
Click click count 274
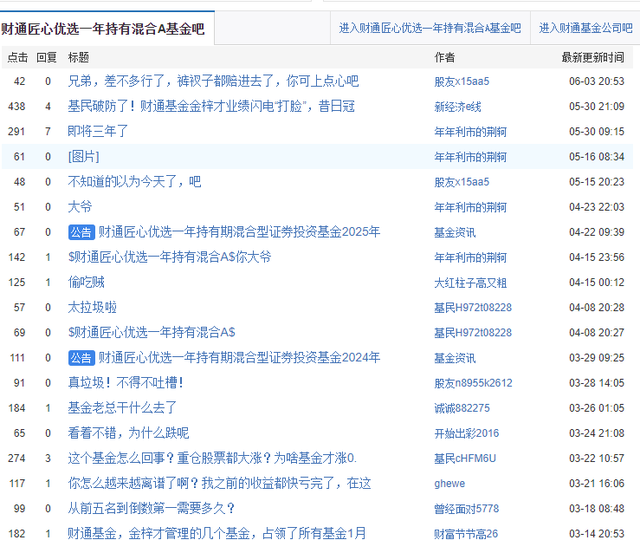coord(16,459)
